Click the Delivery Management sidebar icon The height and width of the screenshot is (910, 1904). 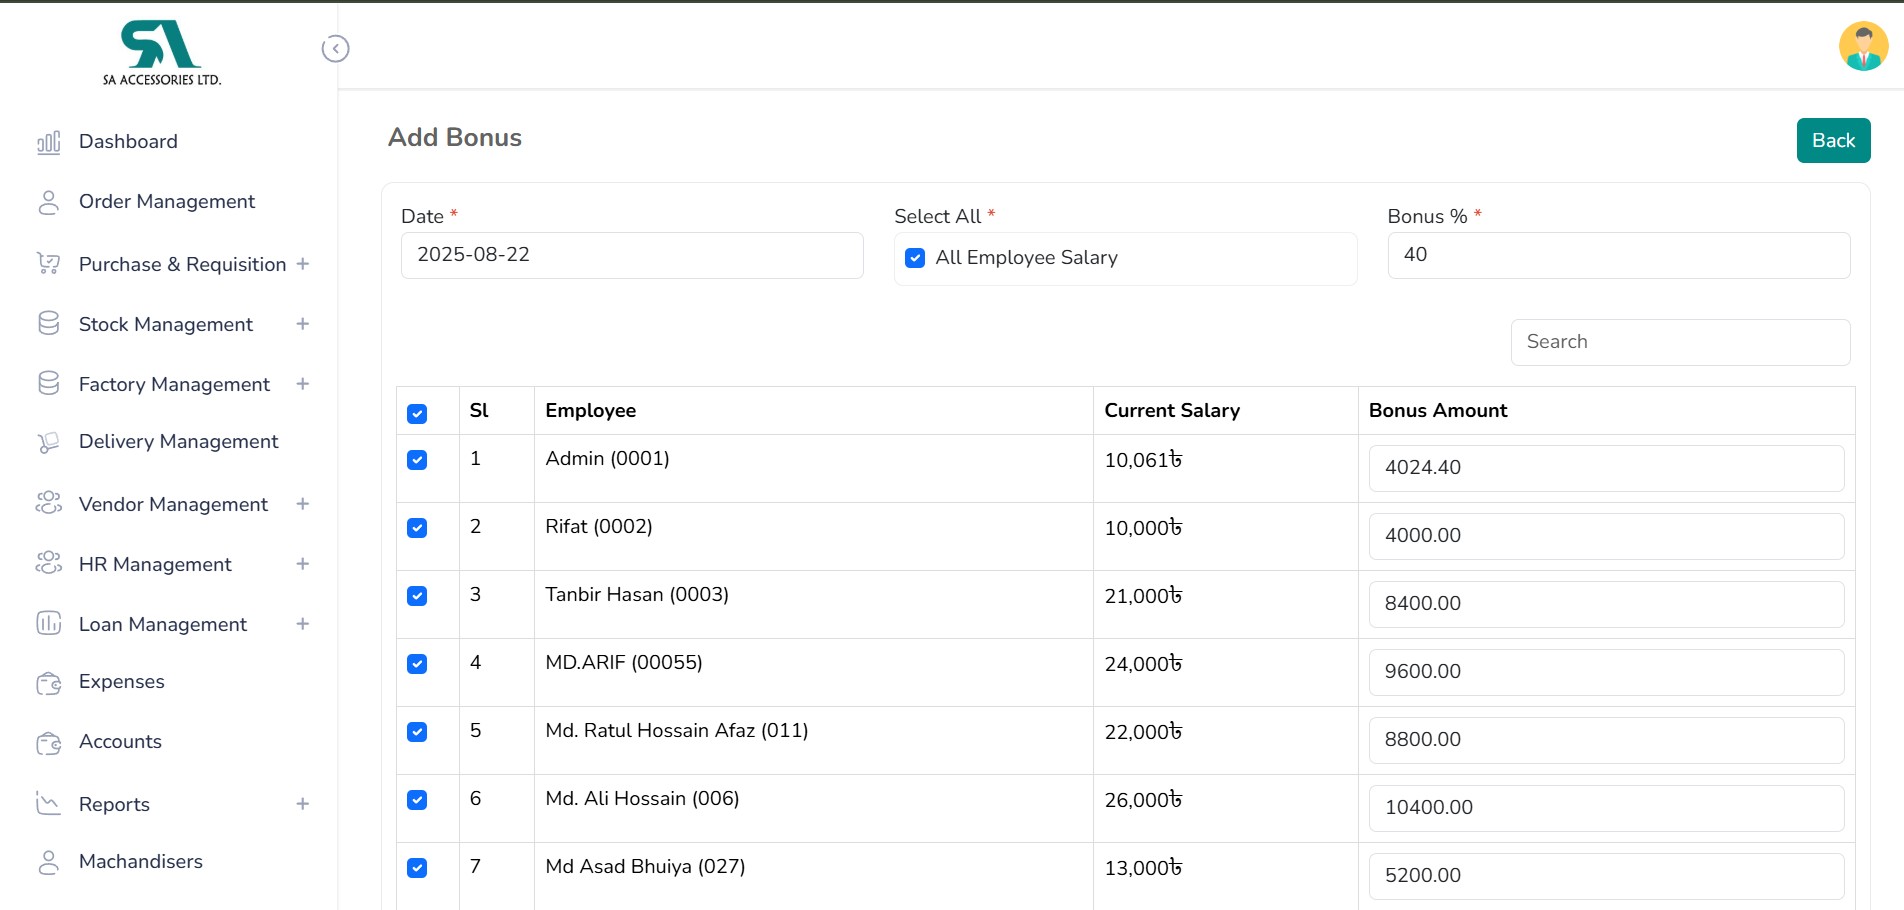coord(48,442)
